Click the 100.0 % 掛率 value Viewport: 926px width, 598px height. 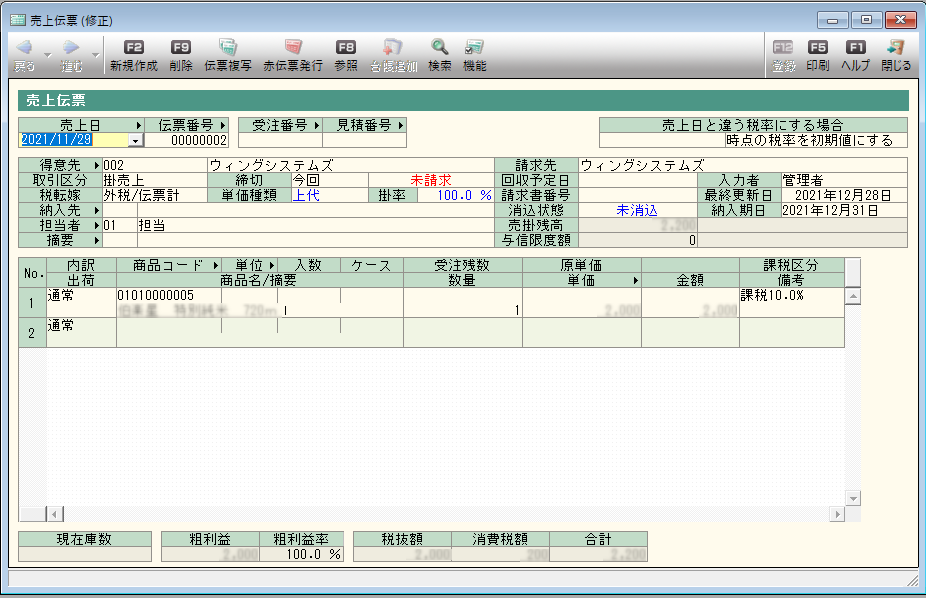coord(464,195)
